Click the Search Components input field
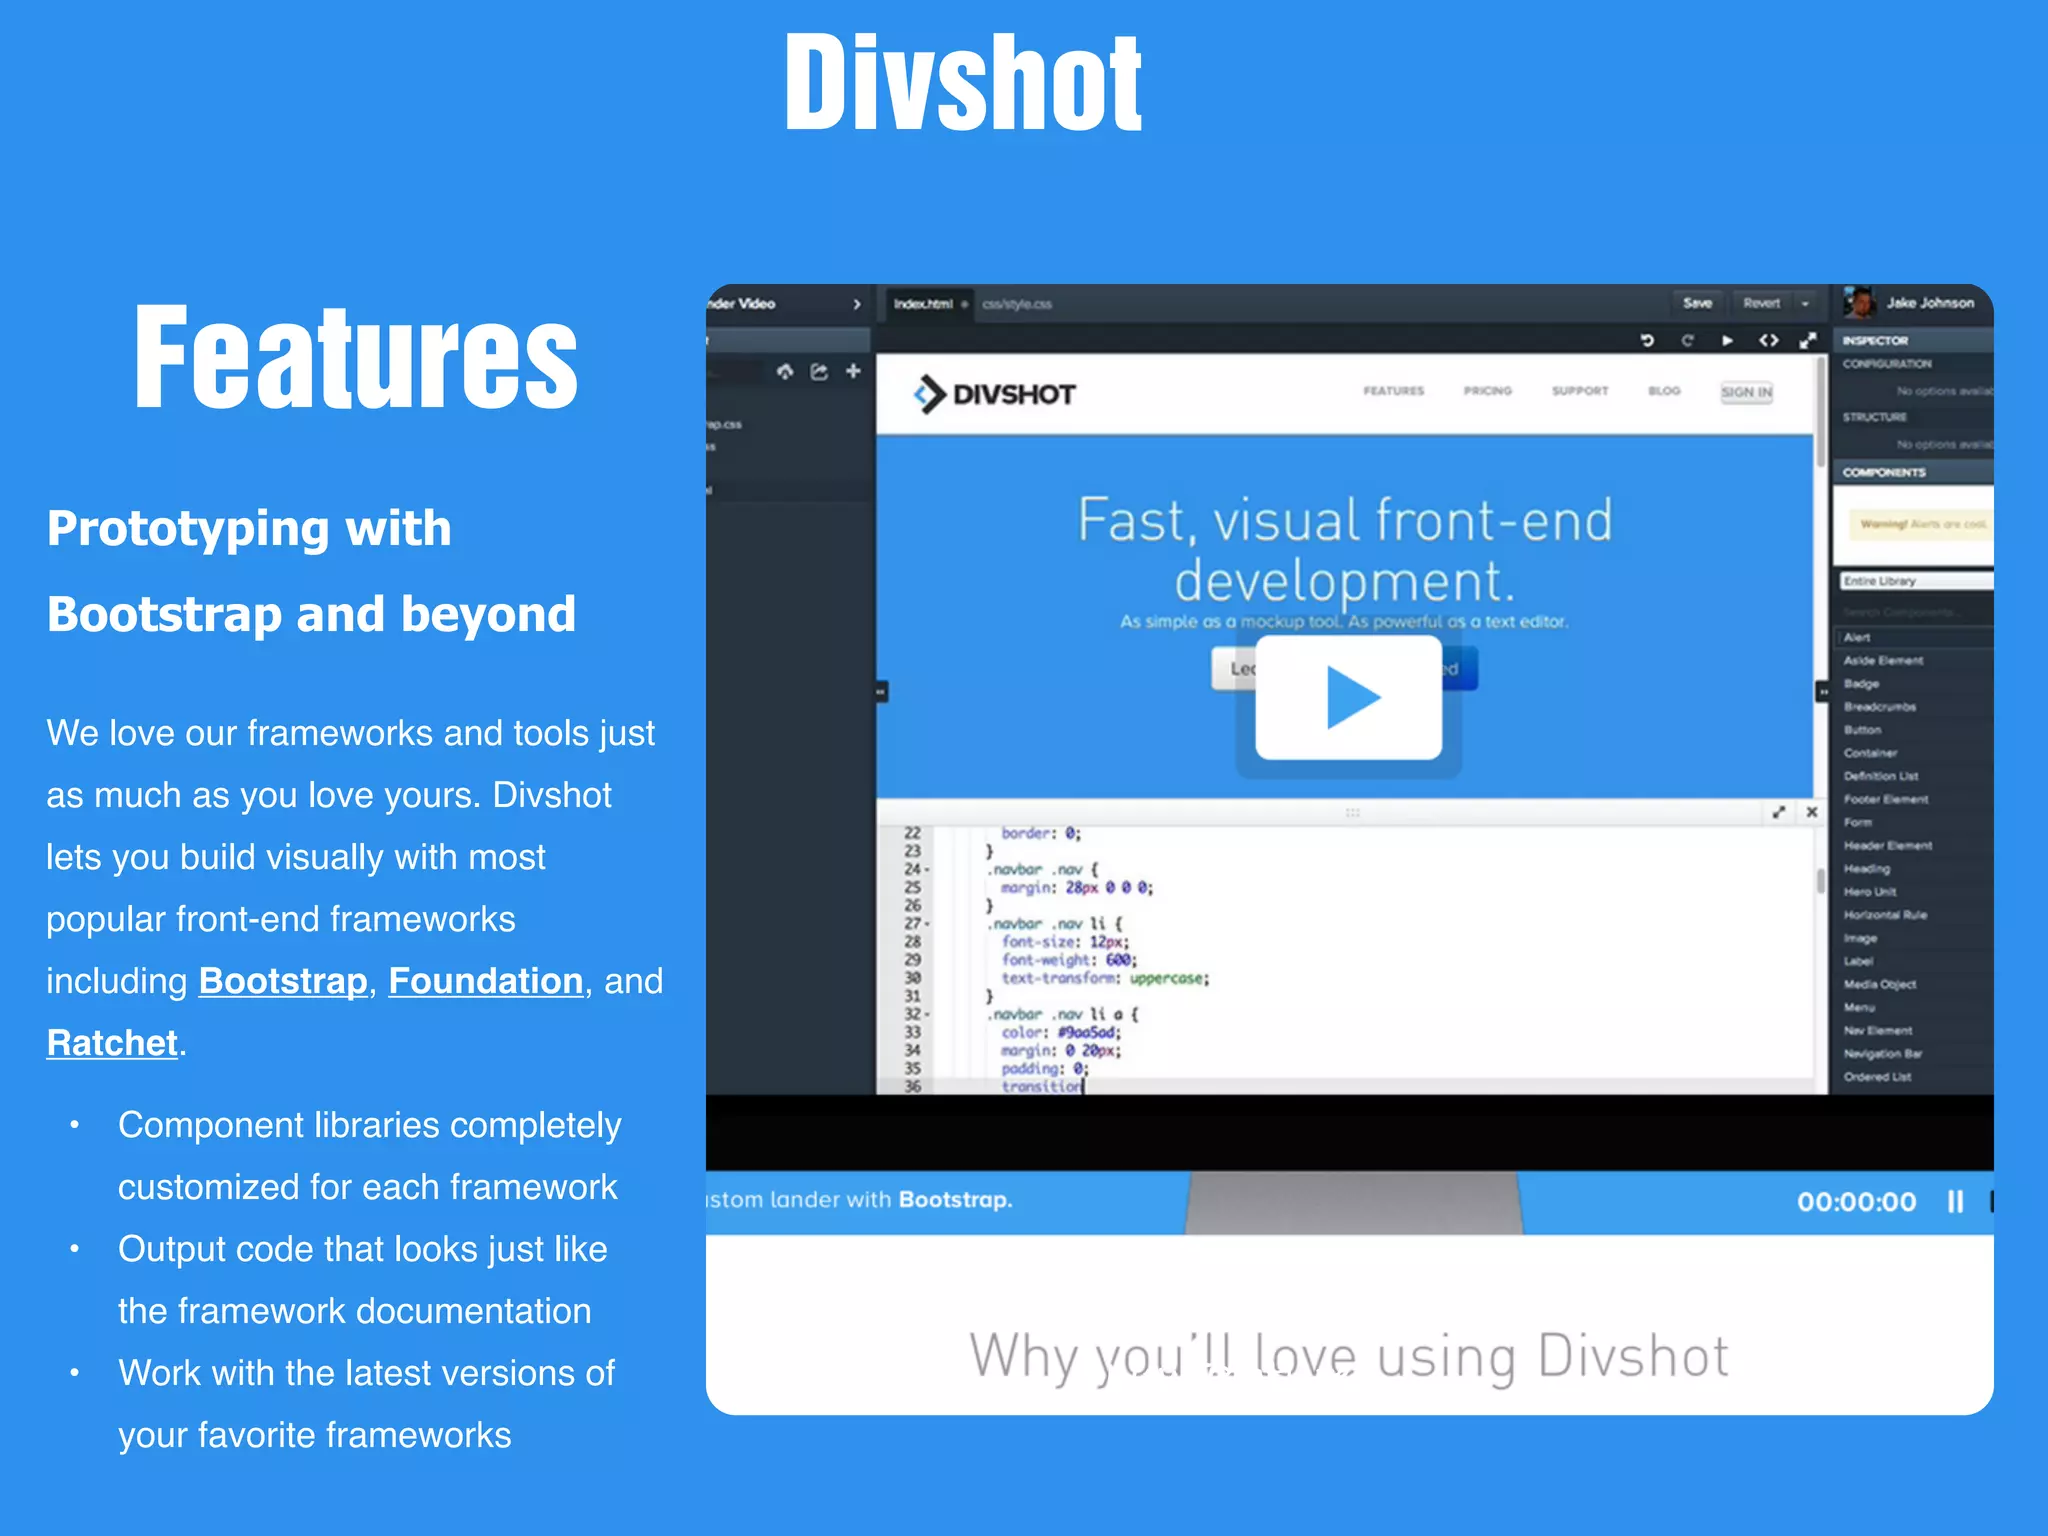The image size is (2048, 1536). pyautogui.click(x=1915, y=612)
